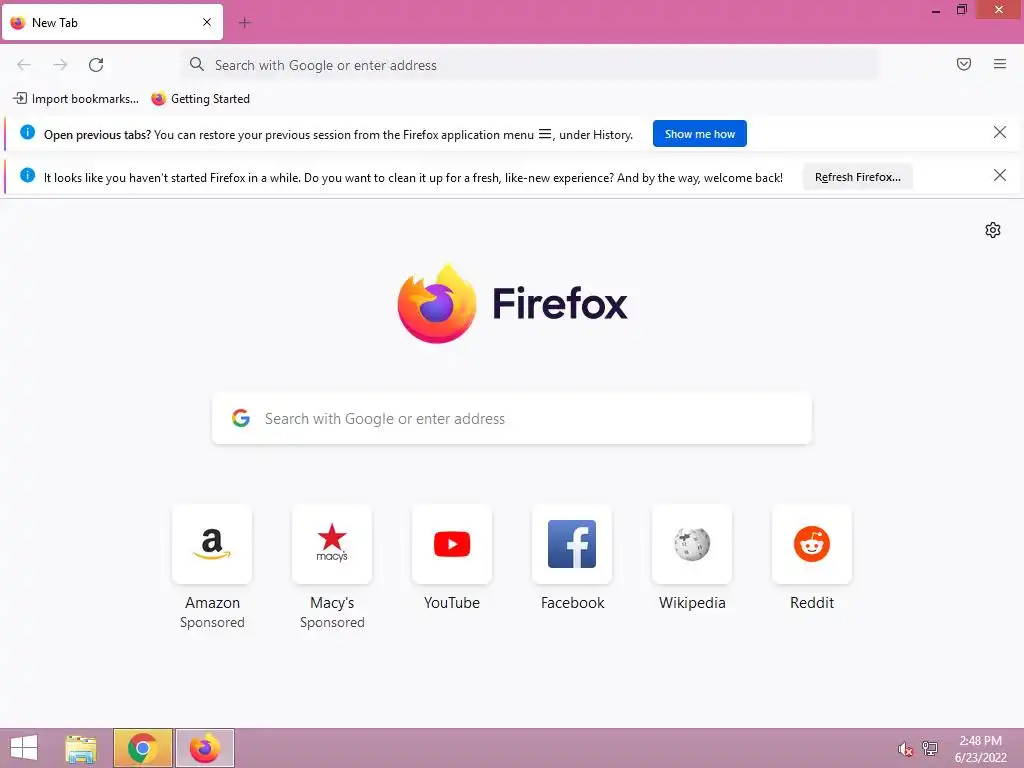The width and height of the screenshot is (1024, 768).
Task: Go back using the back arrow
Action: pos(24,65)
